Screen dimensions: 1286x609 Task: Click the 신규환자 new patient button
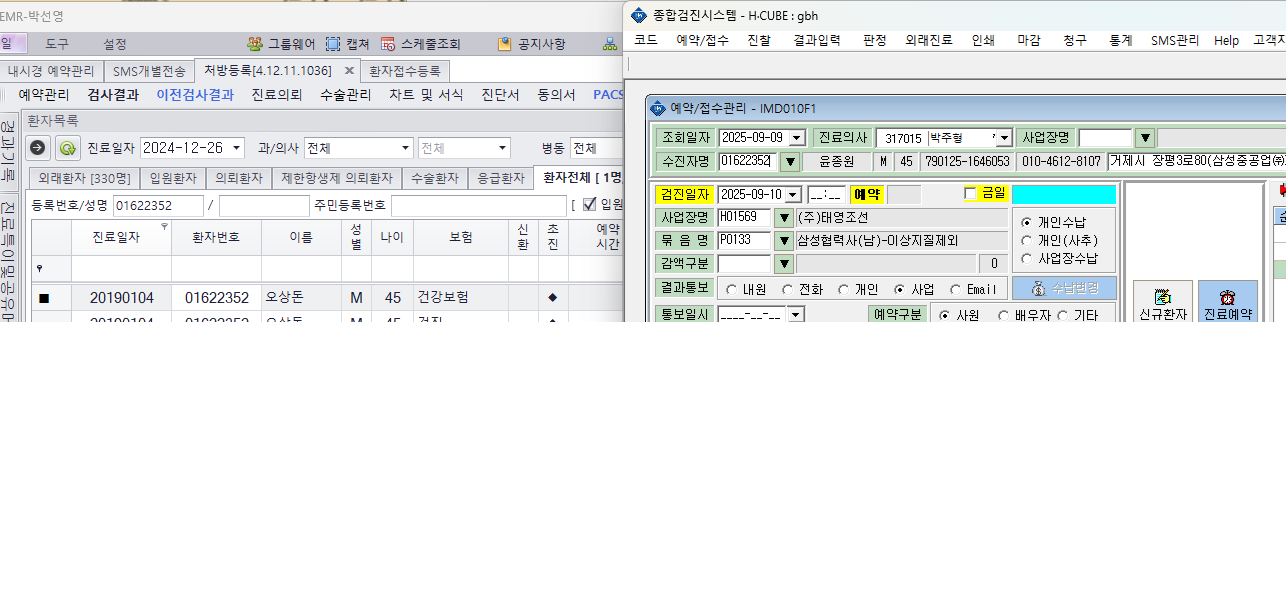click(x=1163, y=301)
